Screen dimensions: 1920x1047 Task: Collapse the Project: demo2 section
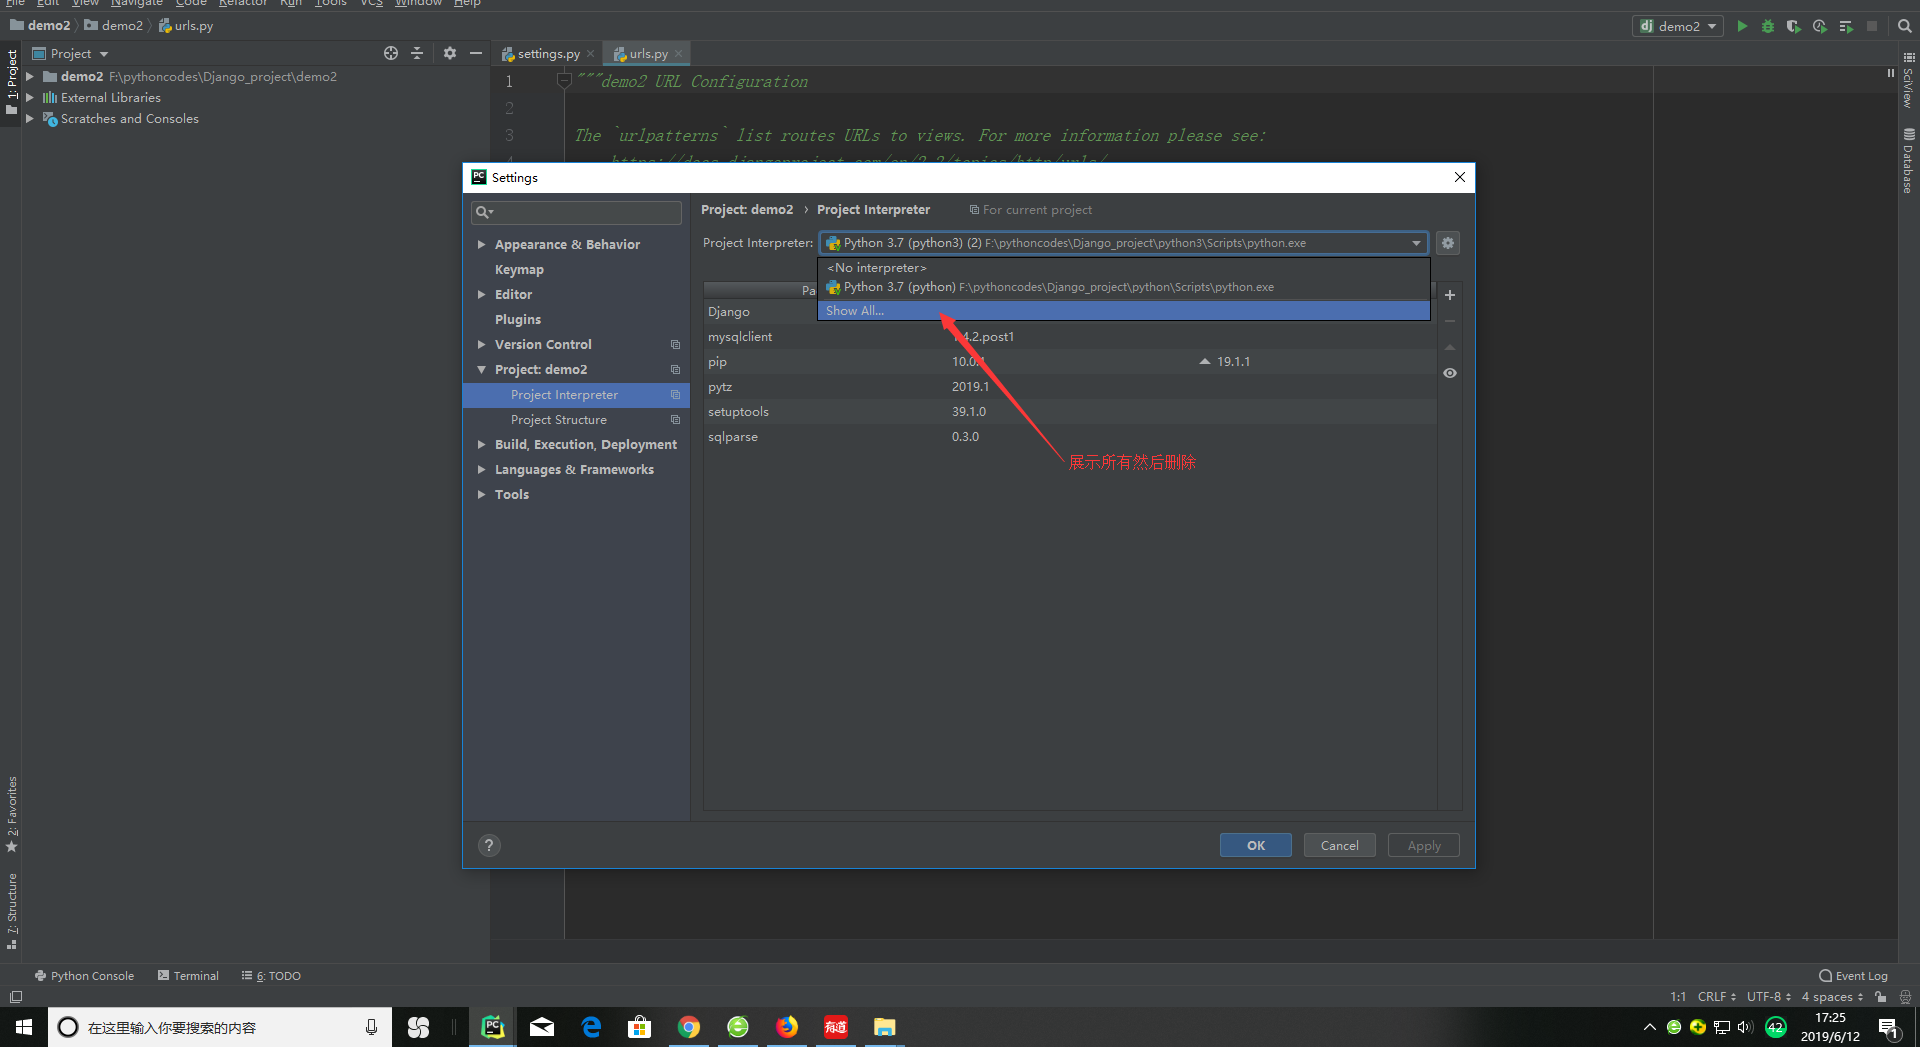(481, 370)
